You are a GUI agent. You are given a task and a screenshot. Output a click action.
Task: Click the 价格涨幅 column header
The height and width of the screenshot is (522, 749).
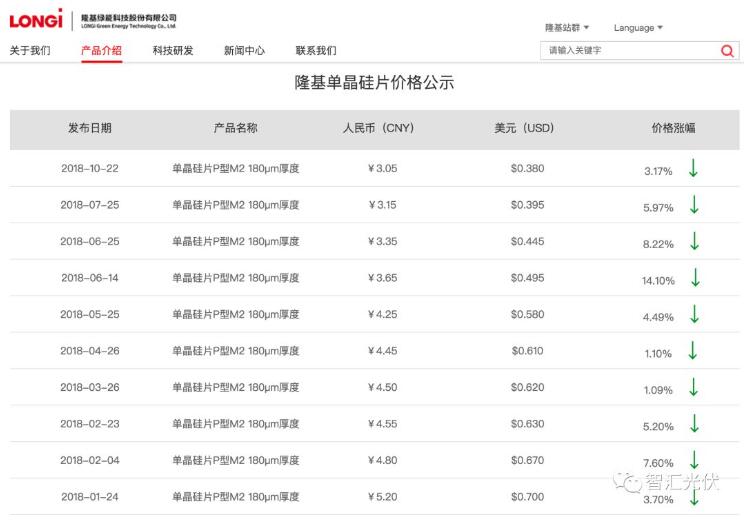pyautogui.click(x=674, y=128)
